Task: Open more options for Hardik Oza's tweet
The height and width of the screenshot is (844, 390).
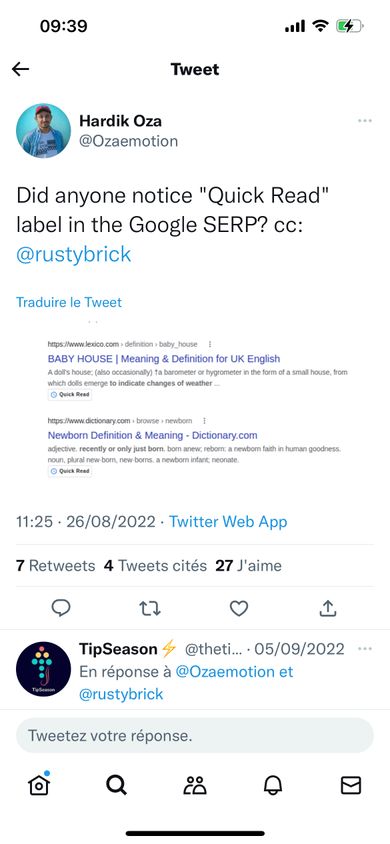Action: coord(365,121)
